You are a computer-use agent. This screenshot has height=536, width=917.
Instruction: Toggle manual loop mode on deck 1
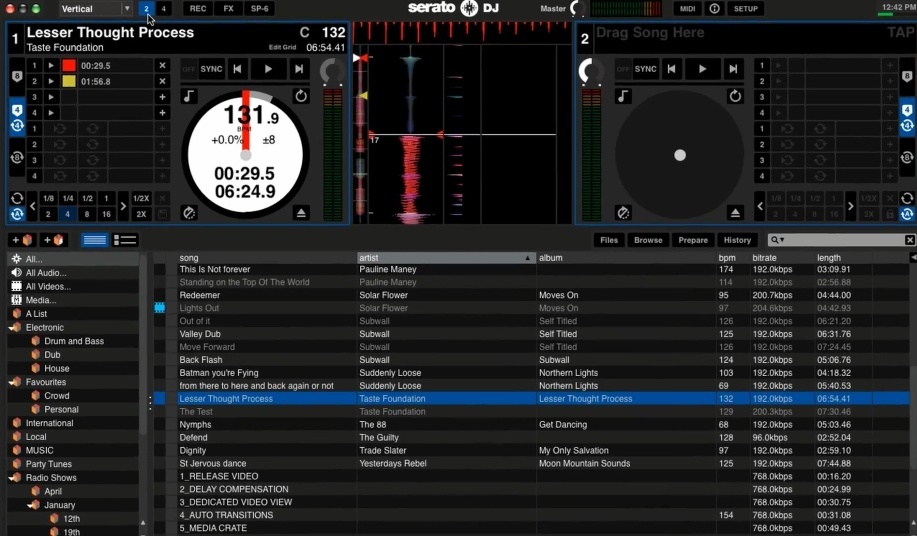pyautogui.click(x=17, y=198)
